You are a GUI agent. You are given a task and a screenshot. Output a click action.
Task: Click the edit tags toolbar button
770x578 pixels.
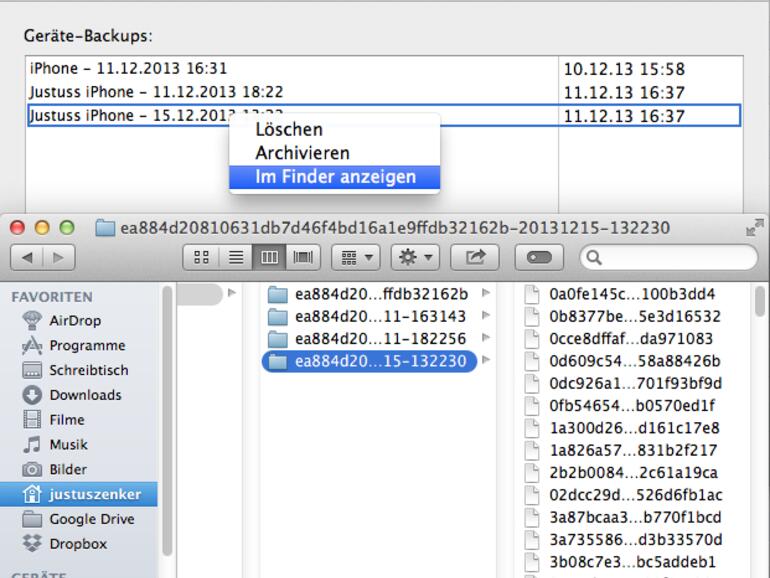tap(539, 257)
